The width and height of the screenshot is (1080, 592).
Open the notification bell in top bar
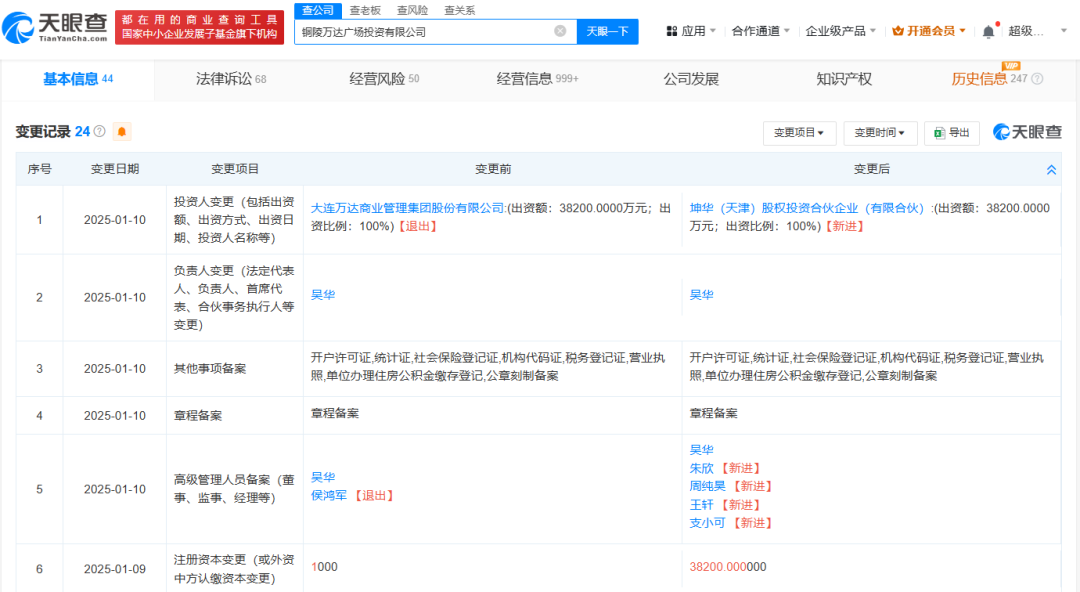pyautogui.click(x=988, y=31)
